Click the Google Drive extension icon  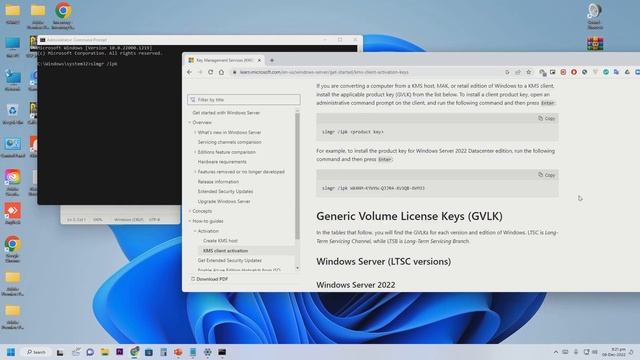point(627,72)
